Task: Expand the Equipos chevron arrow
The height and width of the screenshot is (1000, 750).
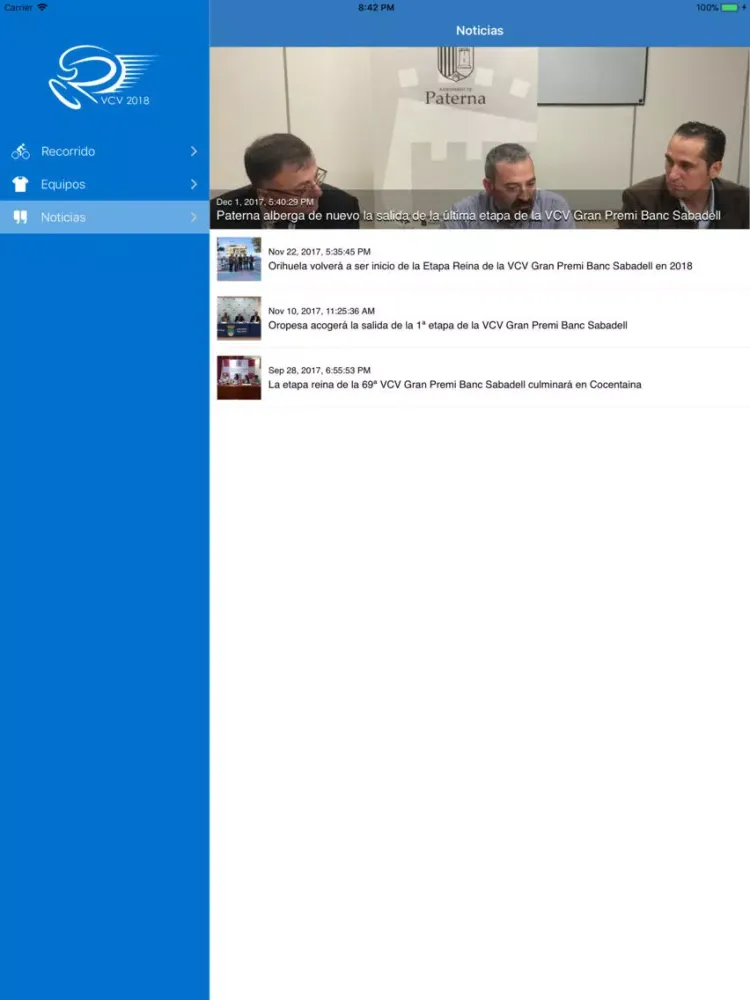Action: tap(194, 184)
